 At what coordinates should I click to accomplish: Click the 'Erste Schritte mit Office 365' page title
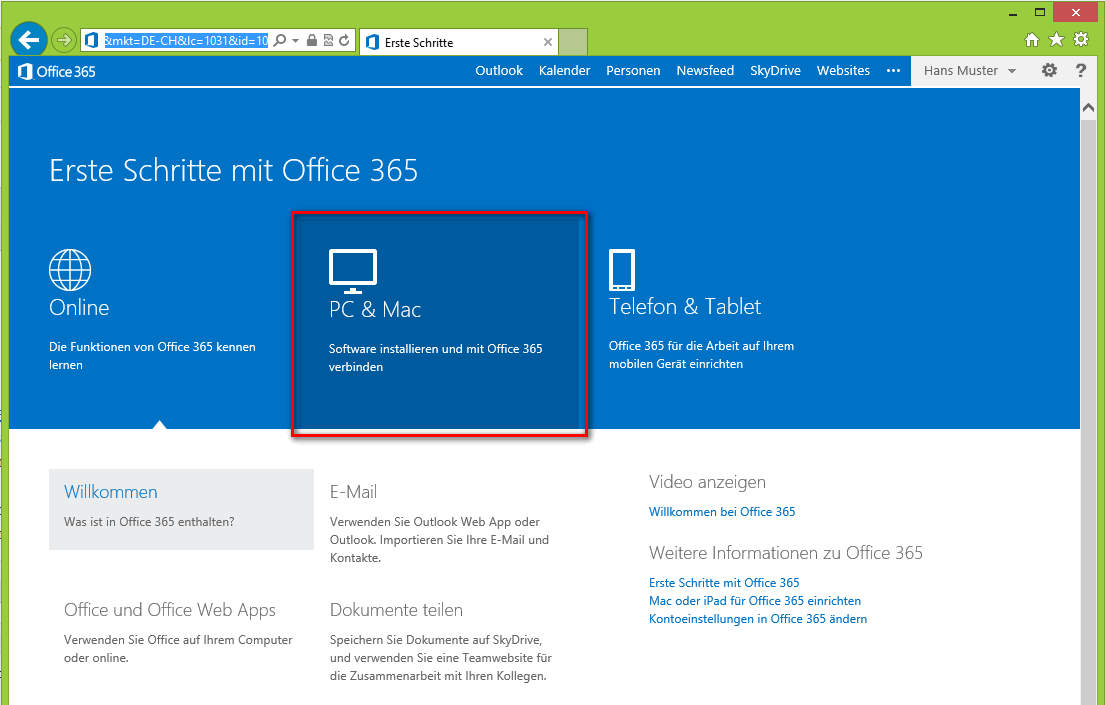233,171
